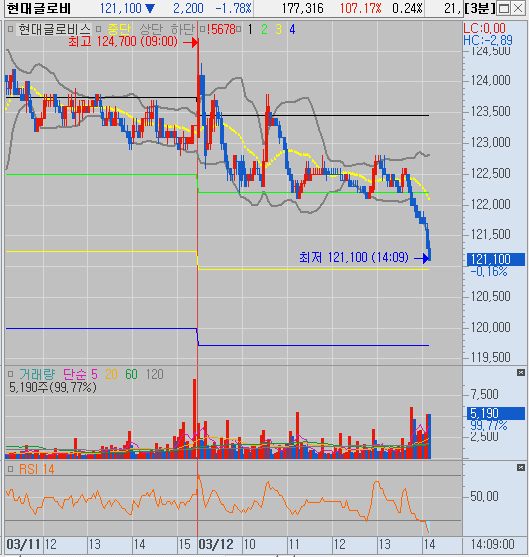The image size is (529, 557).
Task: Click the 2,200 price change value
Action: [188, 8]
